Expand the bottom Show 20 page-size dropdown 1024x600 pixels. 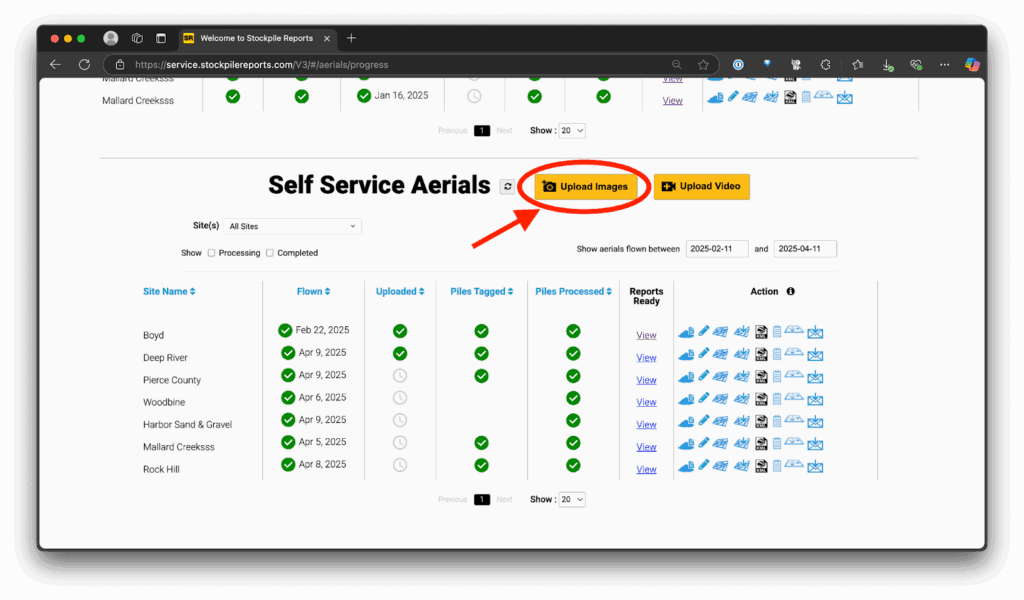[x=573, y=499]
